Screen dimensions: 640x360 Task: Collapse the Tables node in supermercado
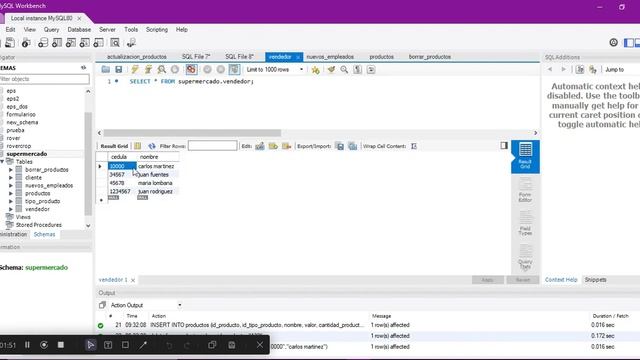(x=2, y=162)
